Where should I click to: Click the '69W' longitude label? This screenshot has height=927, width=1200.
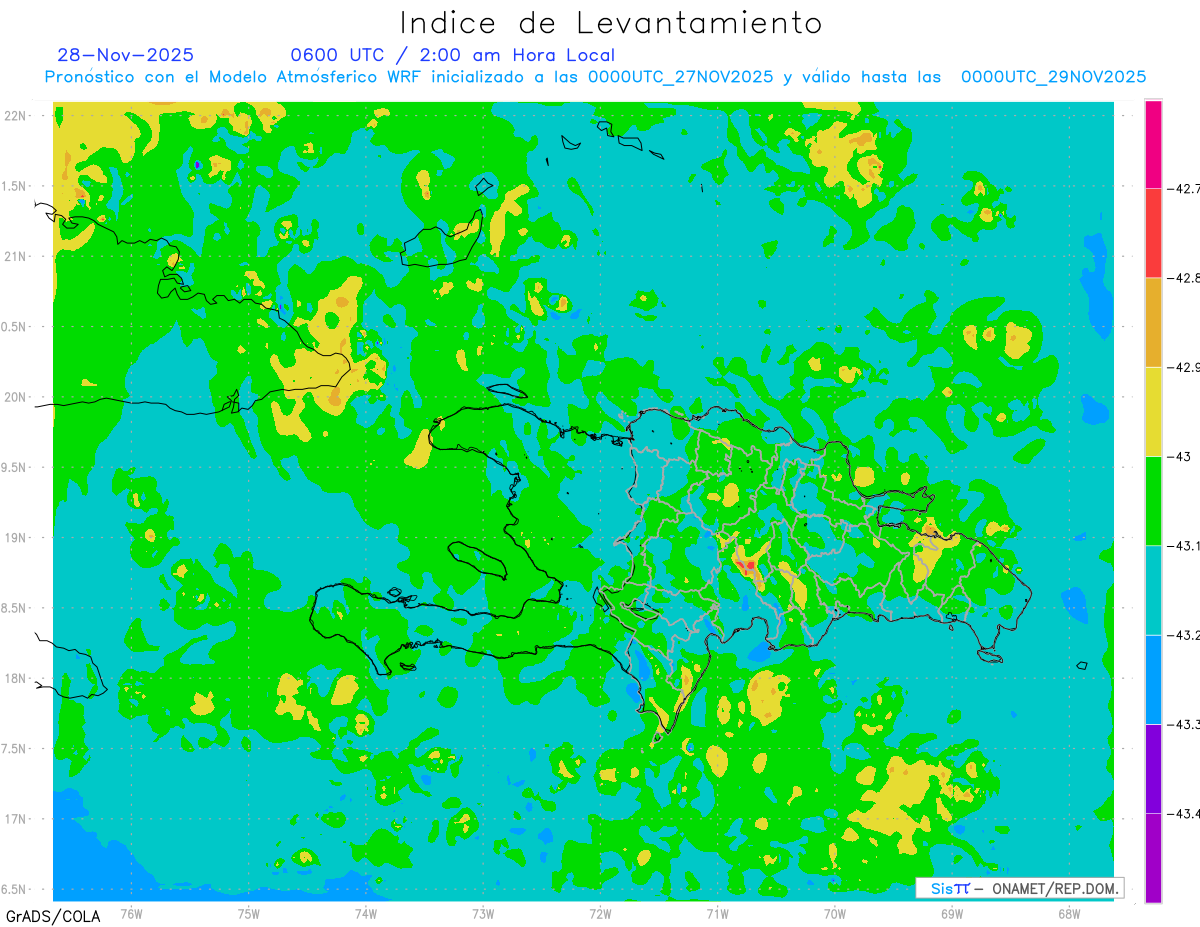[952, 912]
